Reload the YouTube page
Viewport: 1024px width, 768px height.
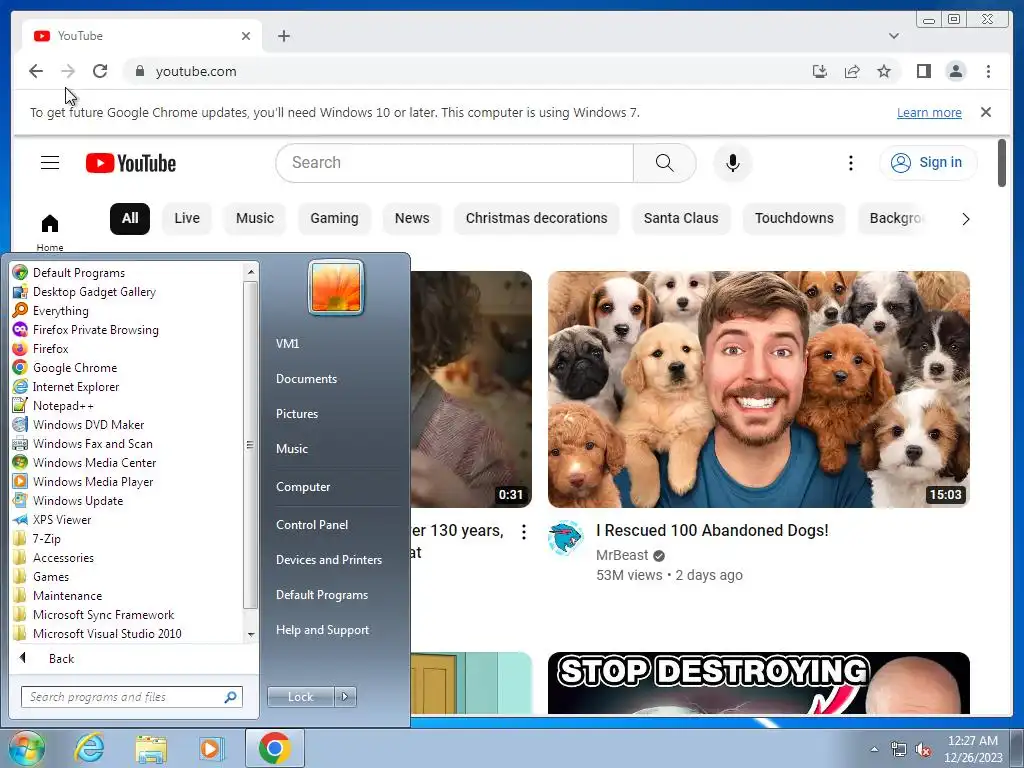(100, 71)
